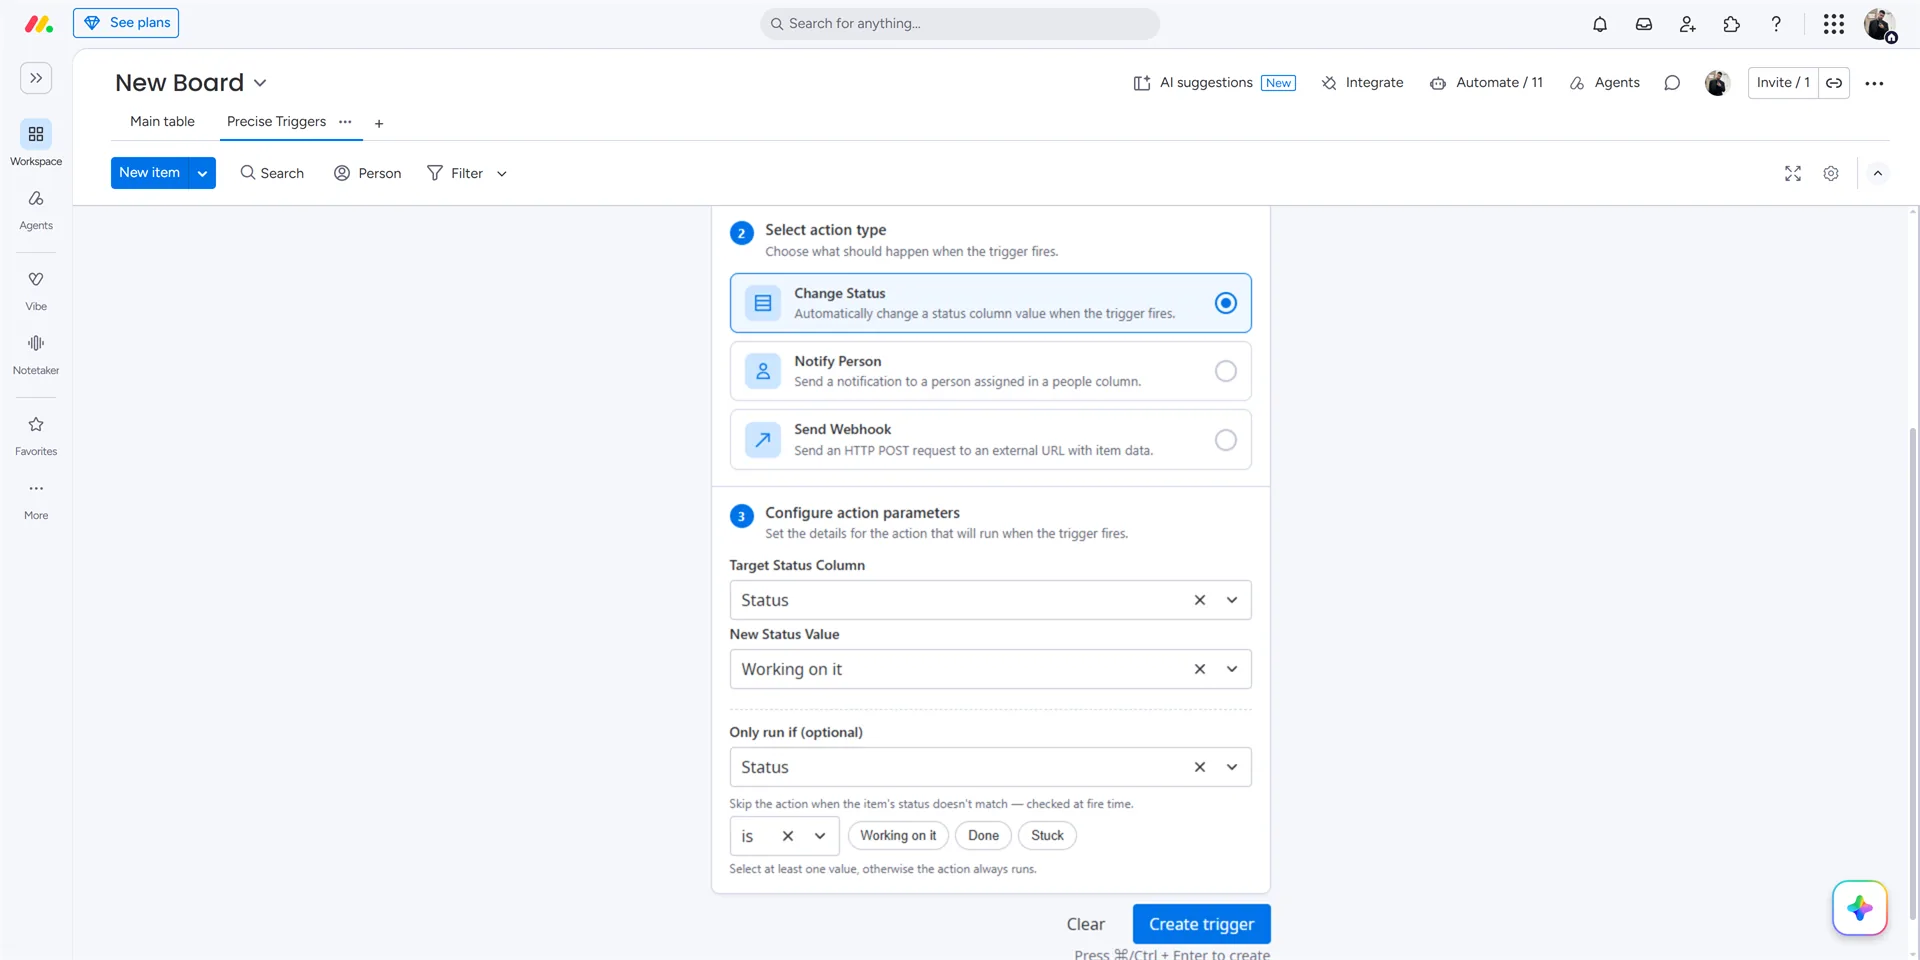Image resolution: width=1920 pixels, height=960 pixels.
Task: Clear the New Status Value selection
Action: tap(1200, 669)
